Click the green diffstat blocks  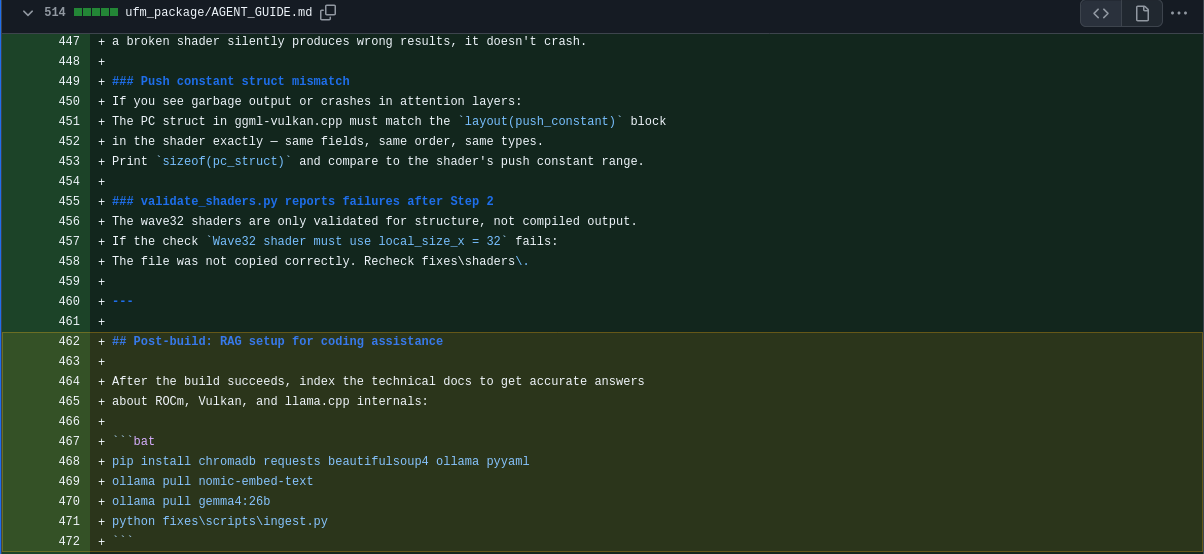point(96,13)
